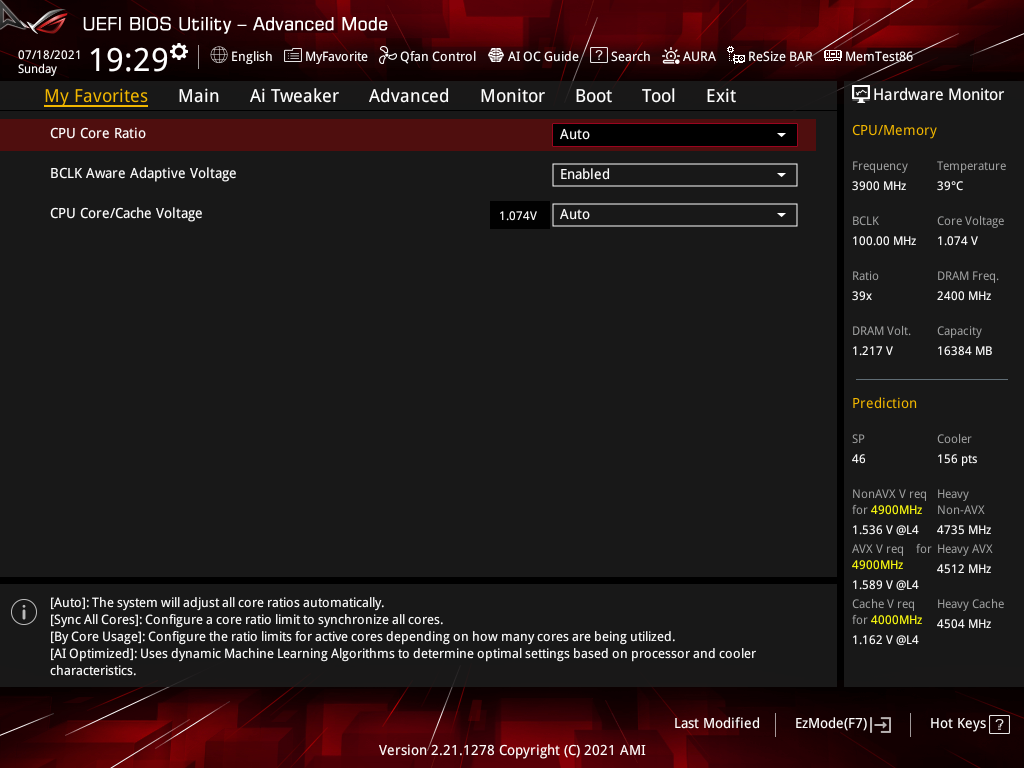Click the ReSize BAR icon
Image resolution: width=1024 pixels, height=768 pixels.
tap(769, 56)
